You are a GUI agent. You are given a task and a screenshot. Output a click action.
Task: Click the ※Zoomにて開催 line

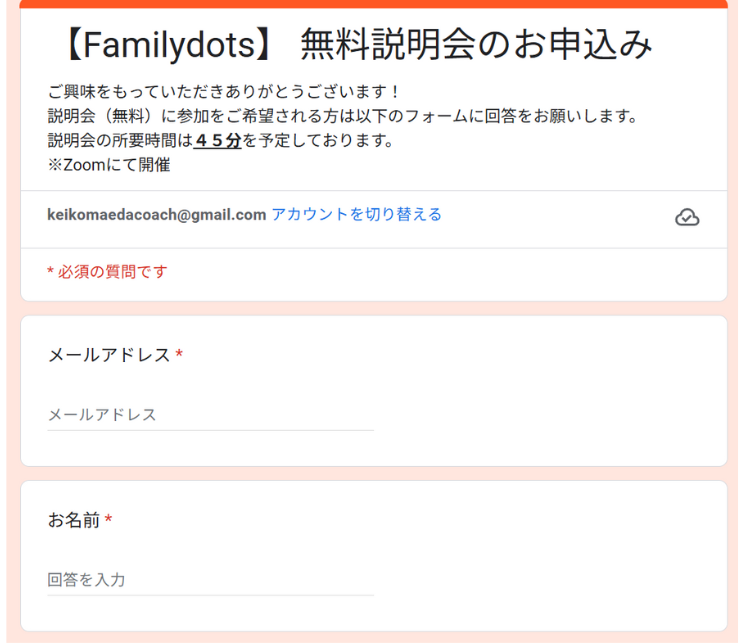point(109,165)
